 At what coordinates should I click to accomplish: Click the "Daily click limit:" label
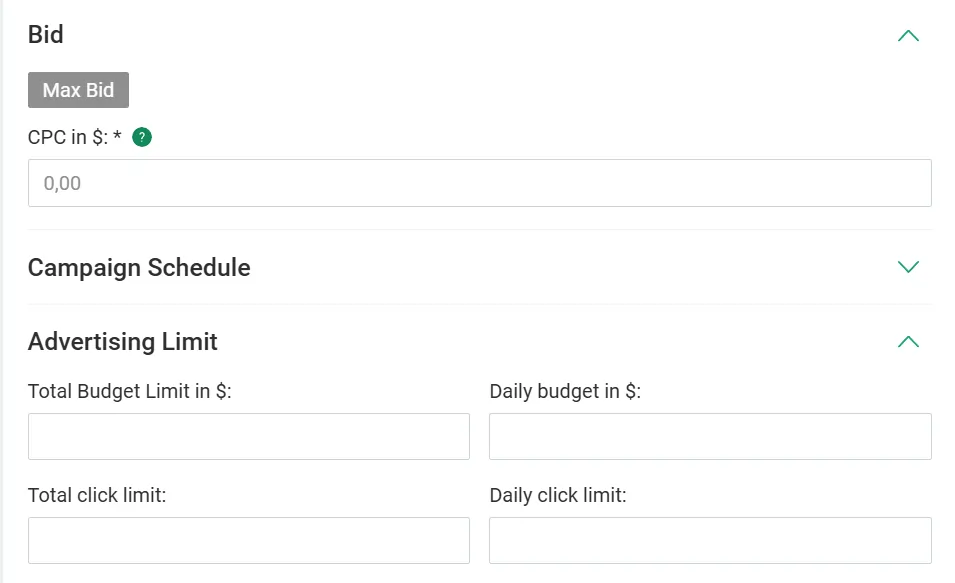point(558,495)
